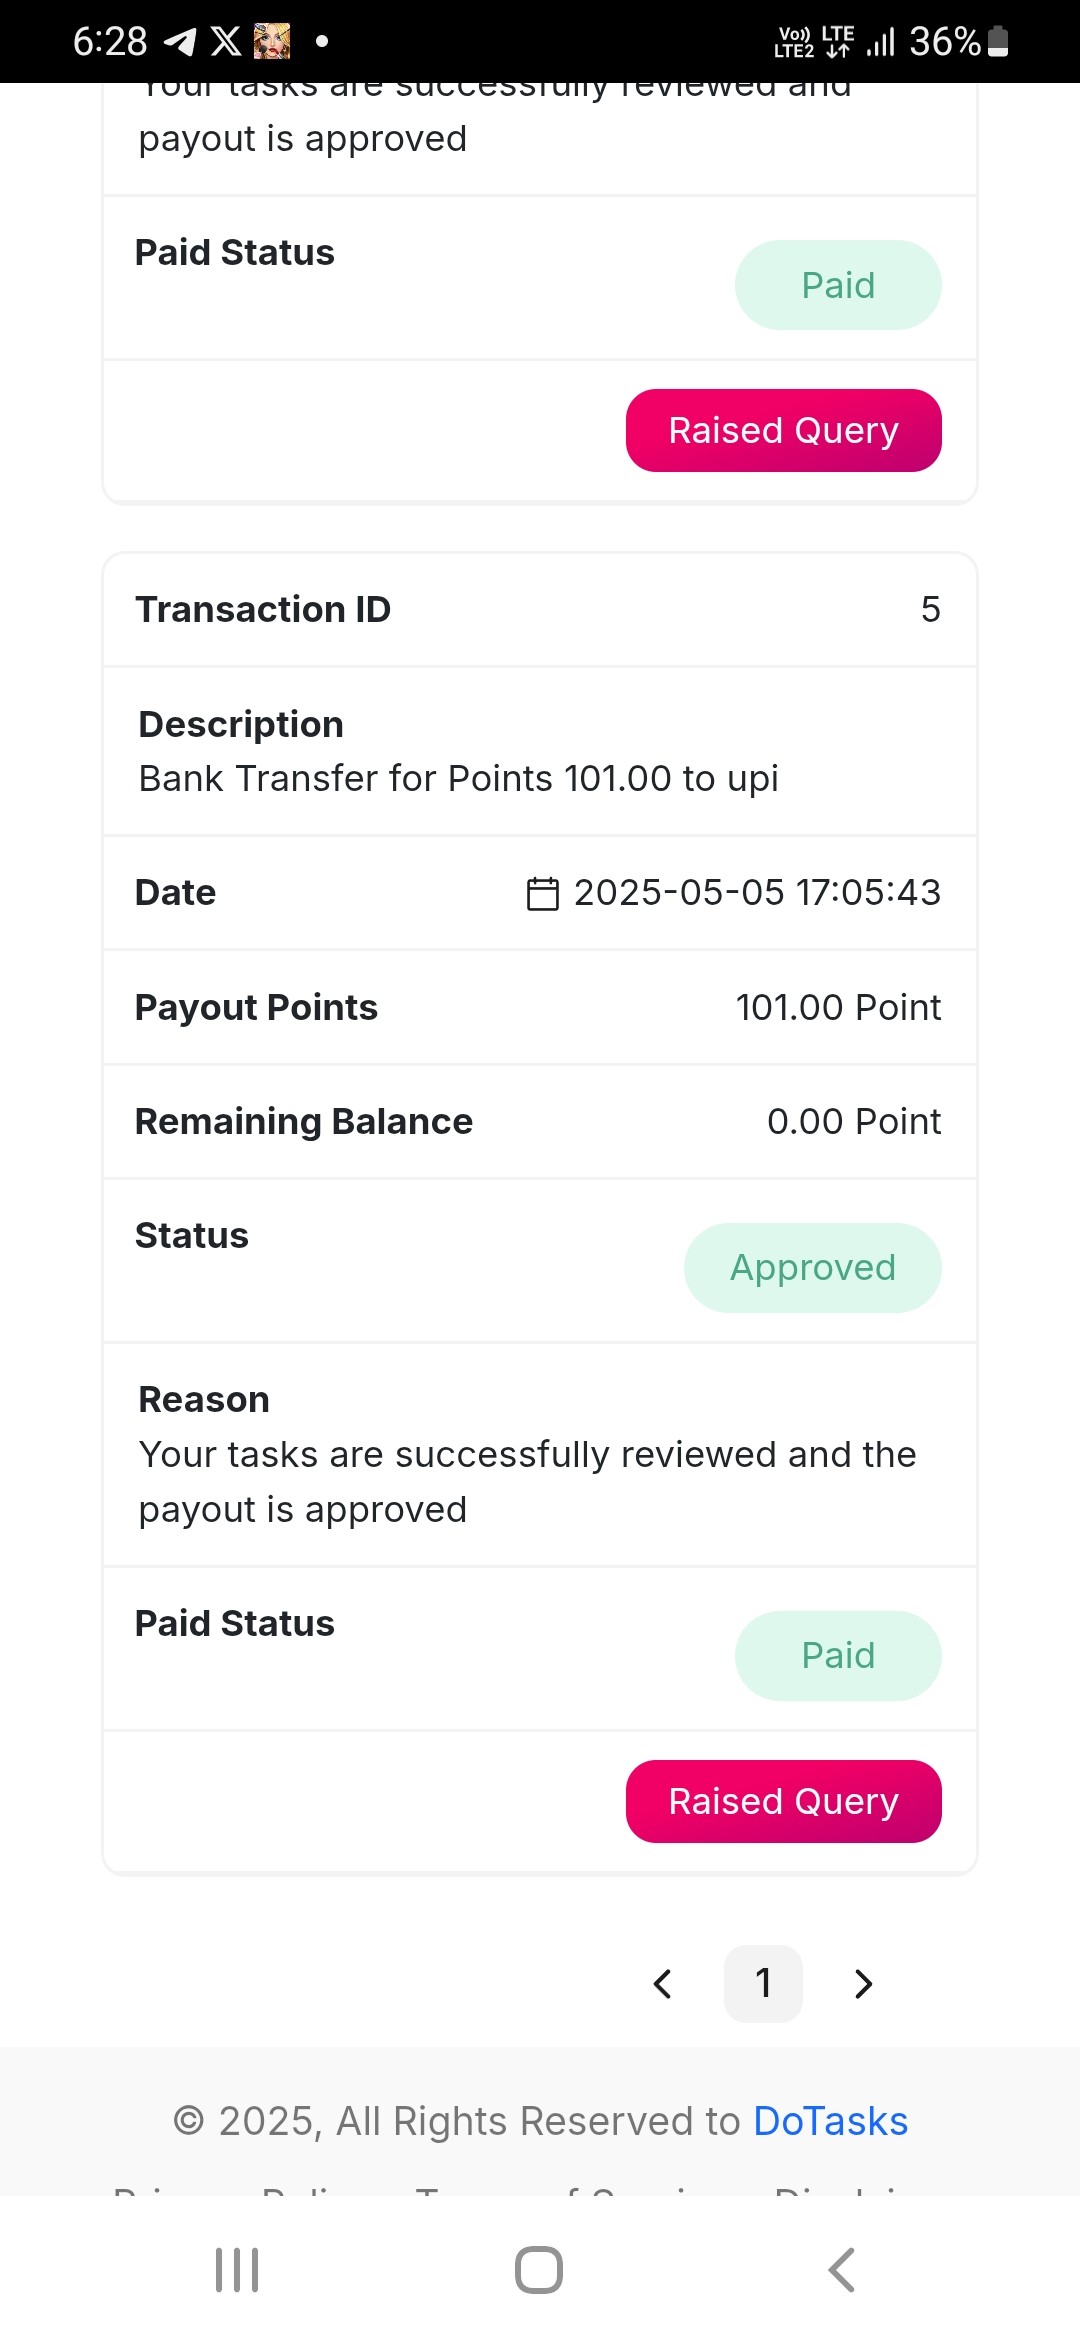Go to next page with right chevron
Screen dimensions: 1080x2340
tap(864, 1984)
